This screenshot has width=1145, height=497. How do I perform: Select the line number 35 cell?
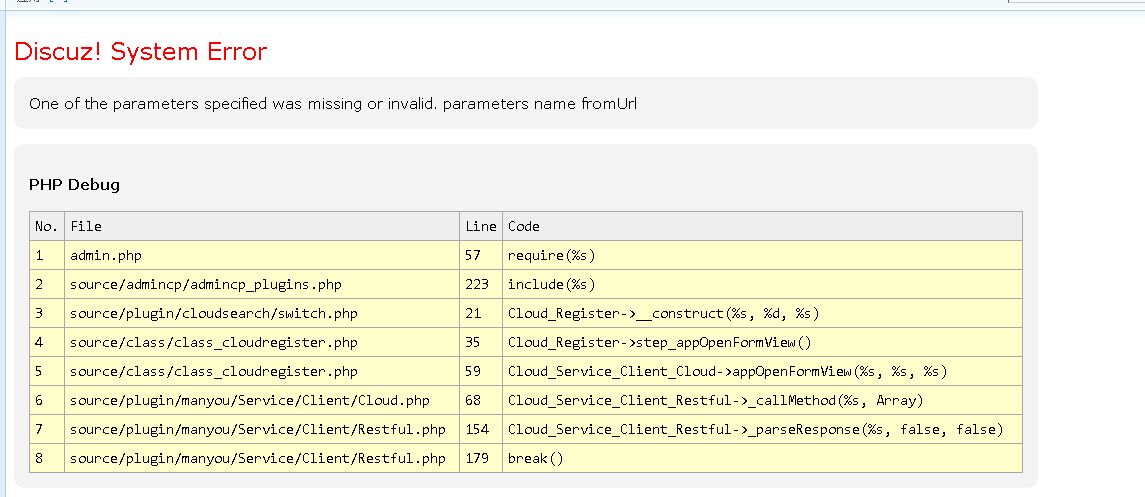481,342
